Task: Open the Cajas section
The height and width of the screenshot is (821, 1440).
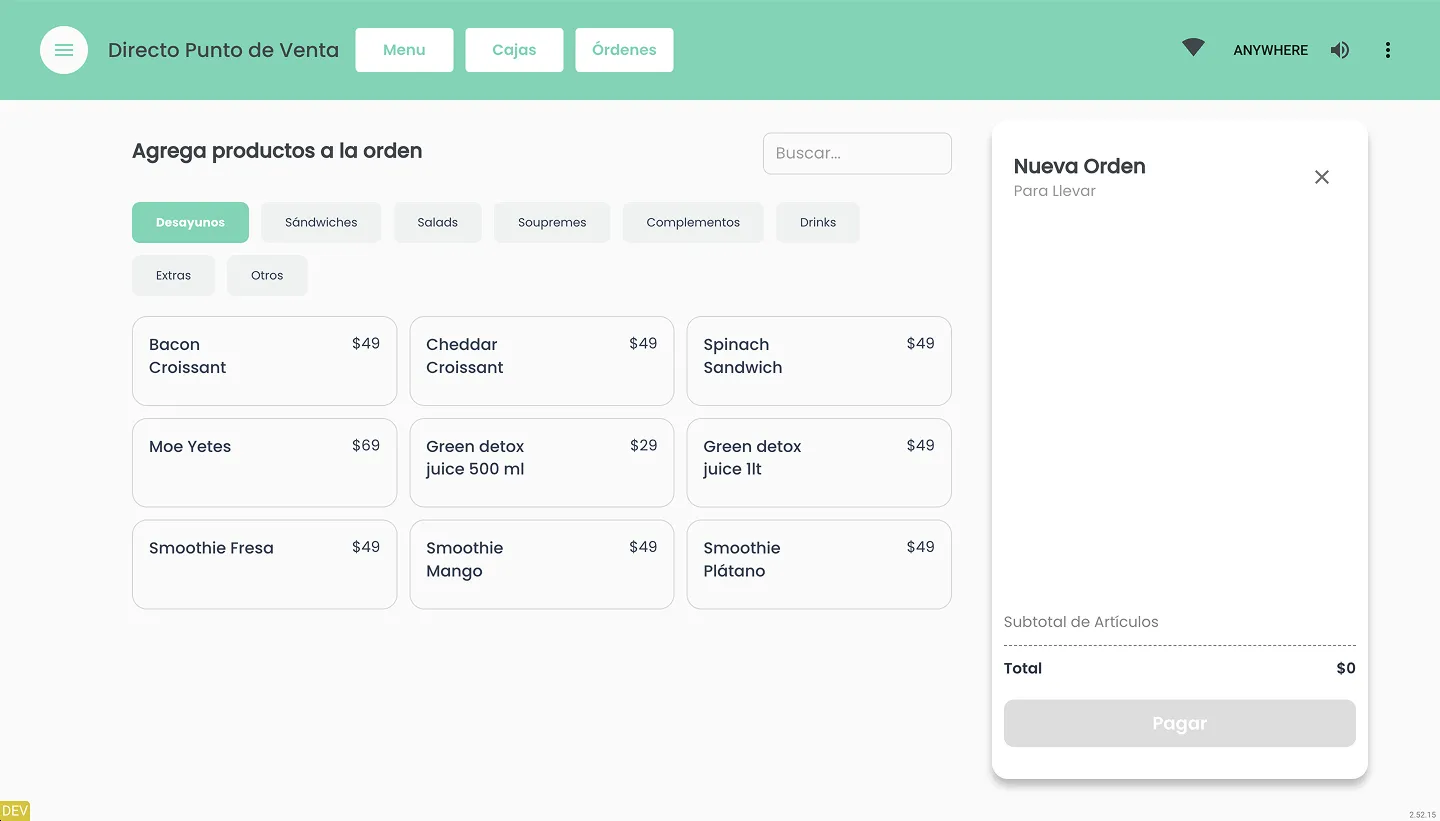Action: pos(514,50)
